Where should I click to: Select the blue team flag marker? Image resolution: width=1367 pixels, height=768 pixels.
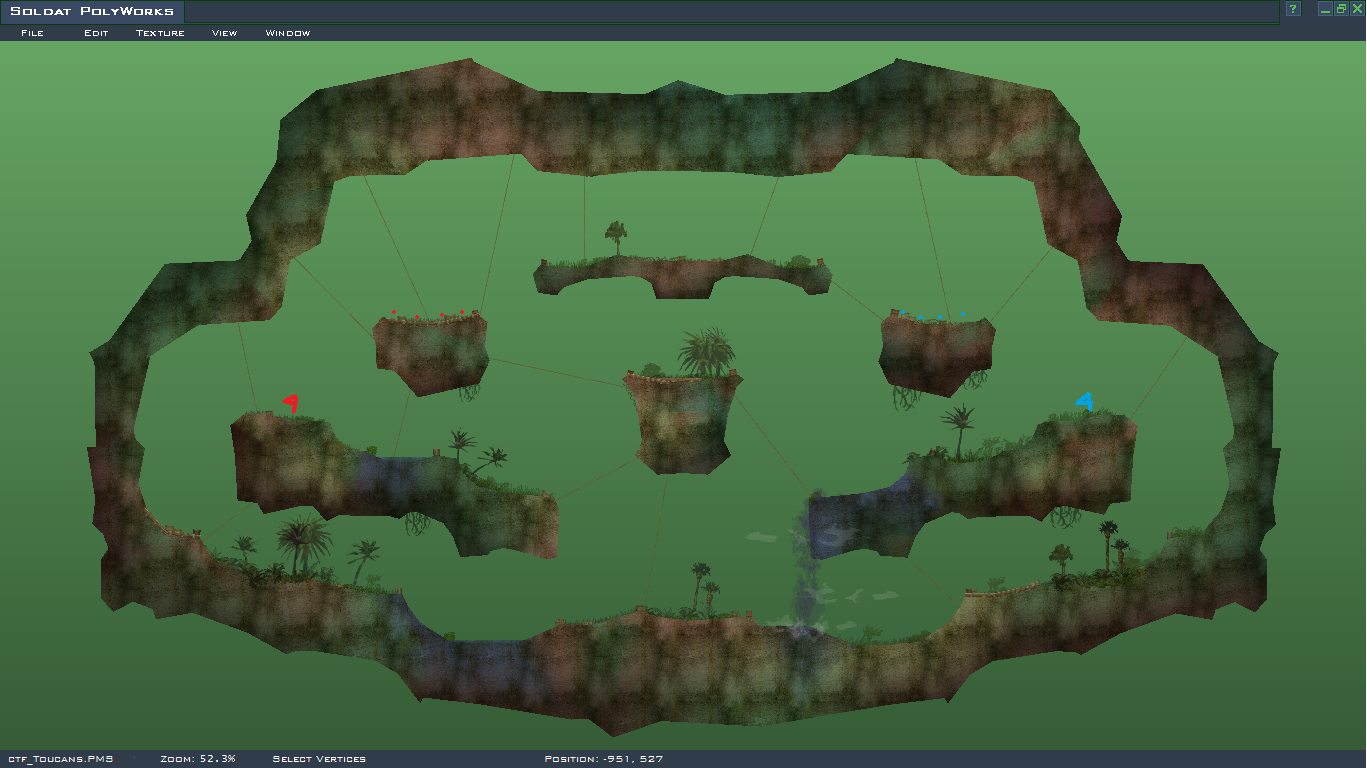(1084, 402)
